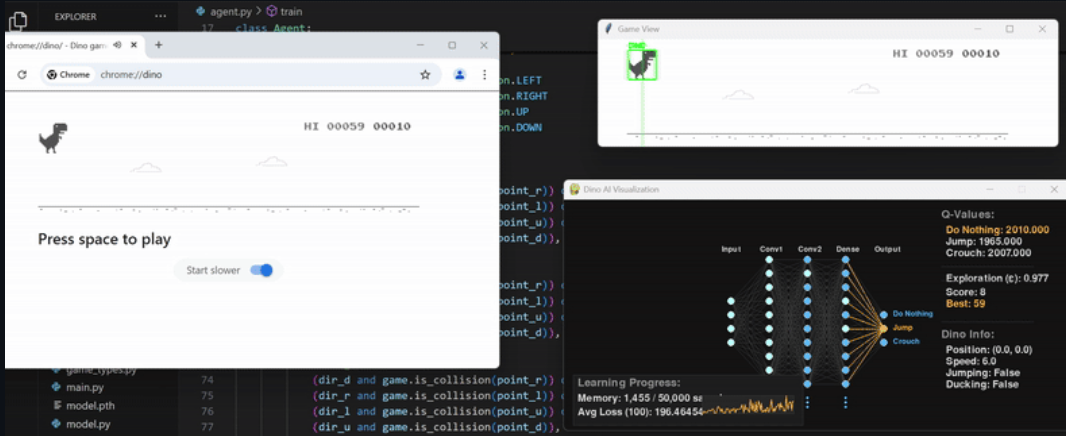
Task: Click the Do Nothing output node label
Action: 912,314
